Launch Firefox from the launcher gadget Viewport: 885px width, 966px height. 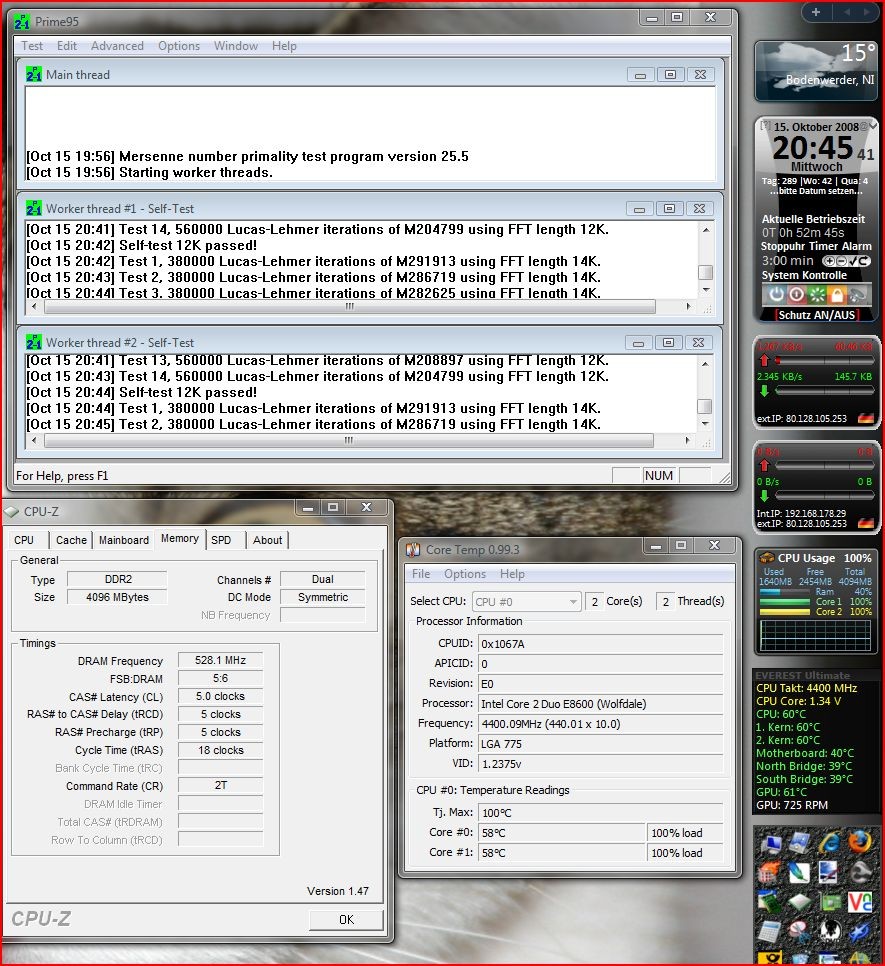860,842
